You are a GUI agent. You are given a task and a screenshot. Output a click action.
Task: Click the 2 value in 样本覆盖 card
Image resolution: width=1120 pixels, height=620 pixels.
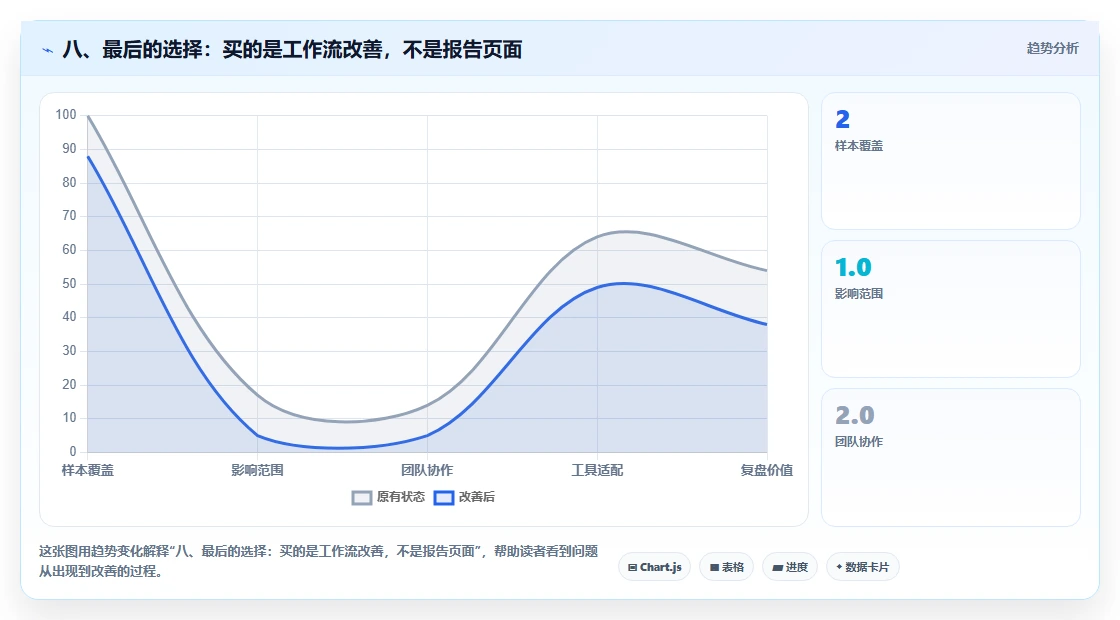[x=843, y=119]
